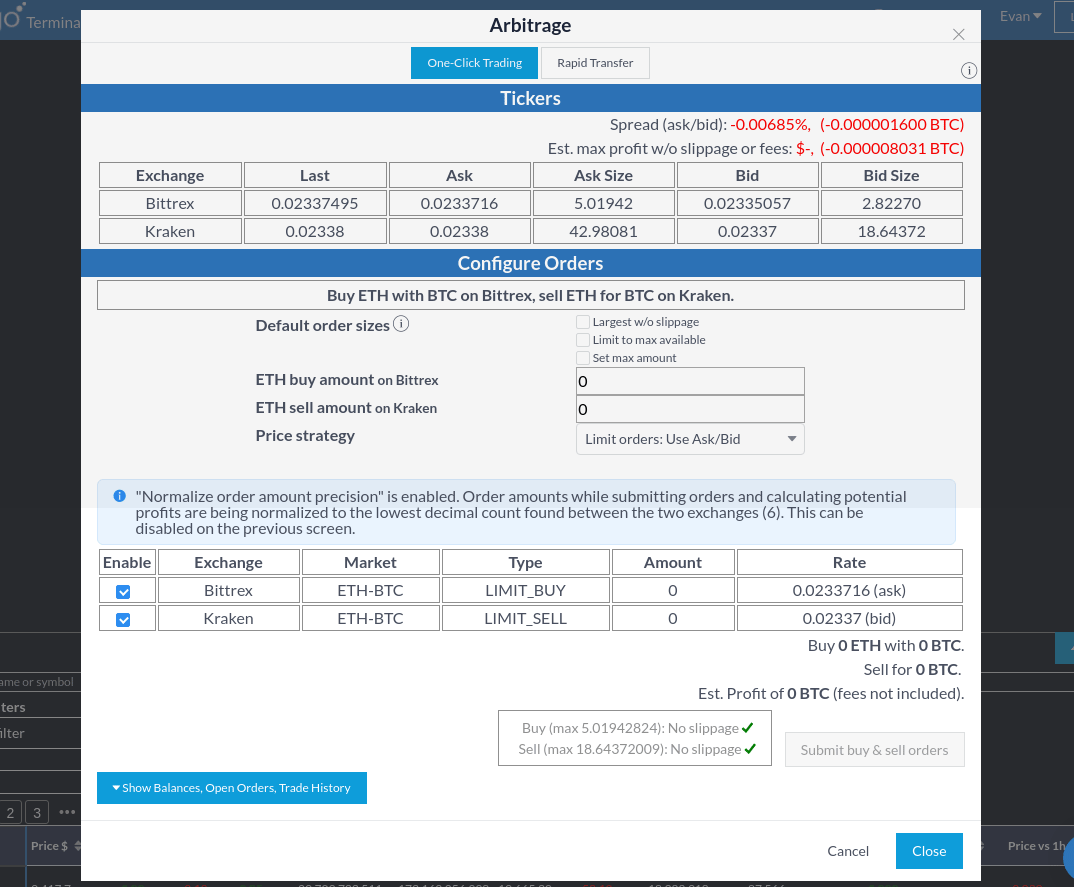Click the Terminal logo in the background header

pos(41,19)
